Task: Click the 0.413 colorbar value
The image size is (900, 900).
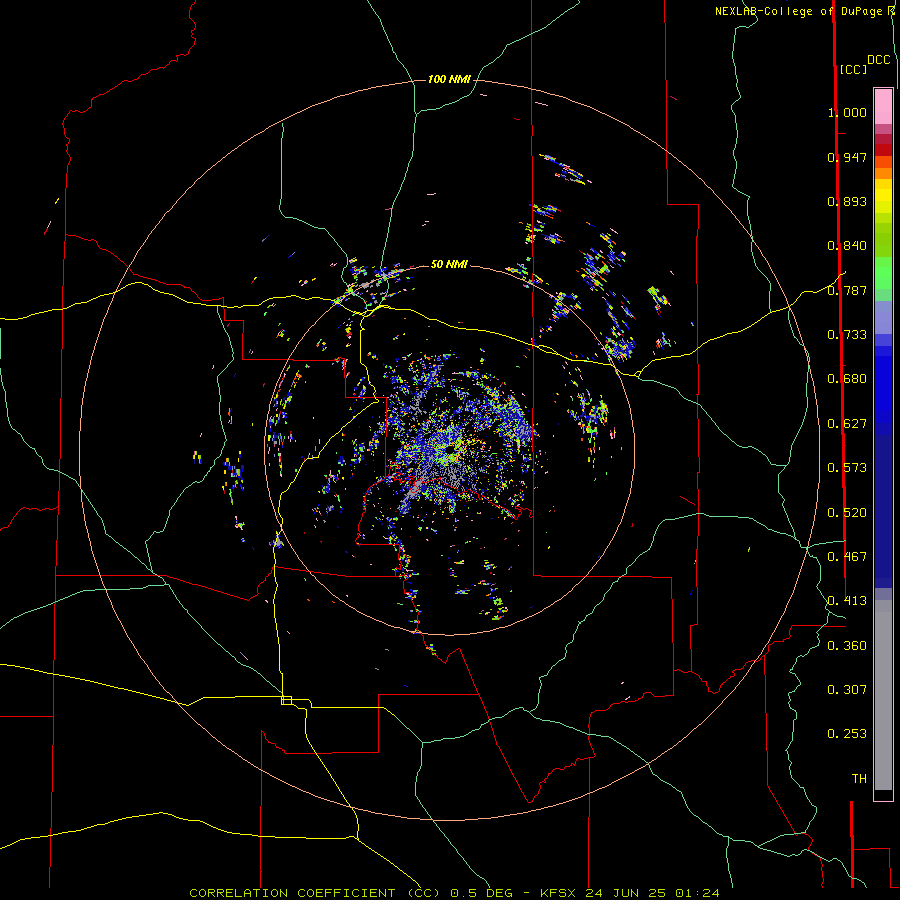Action: tap(847, 601)
